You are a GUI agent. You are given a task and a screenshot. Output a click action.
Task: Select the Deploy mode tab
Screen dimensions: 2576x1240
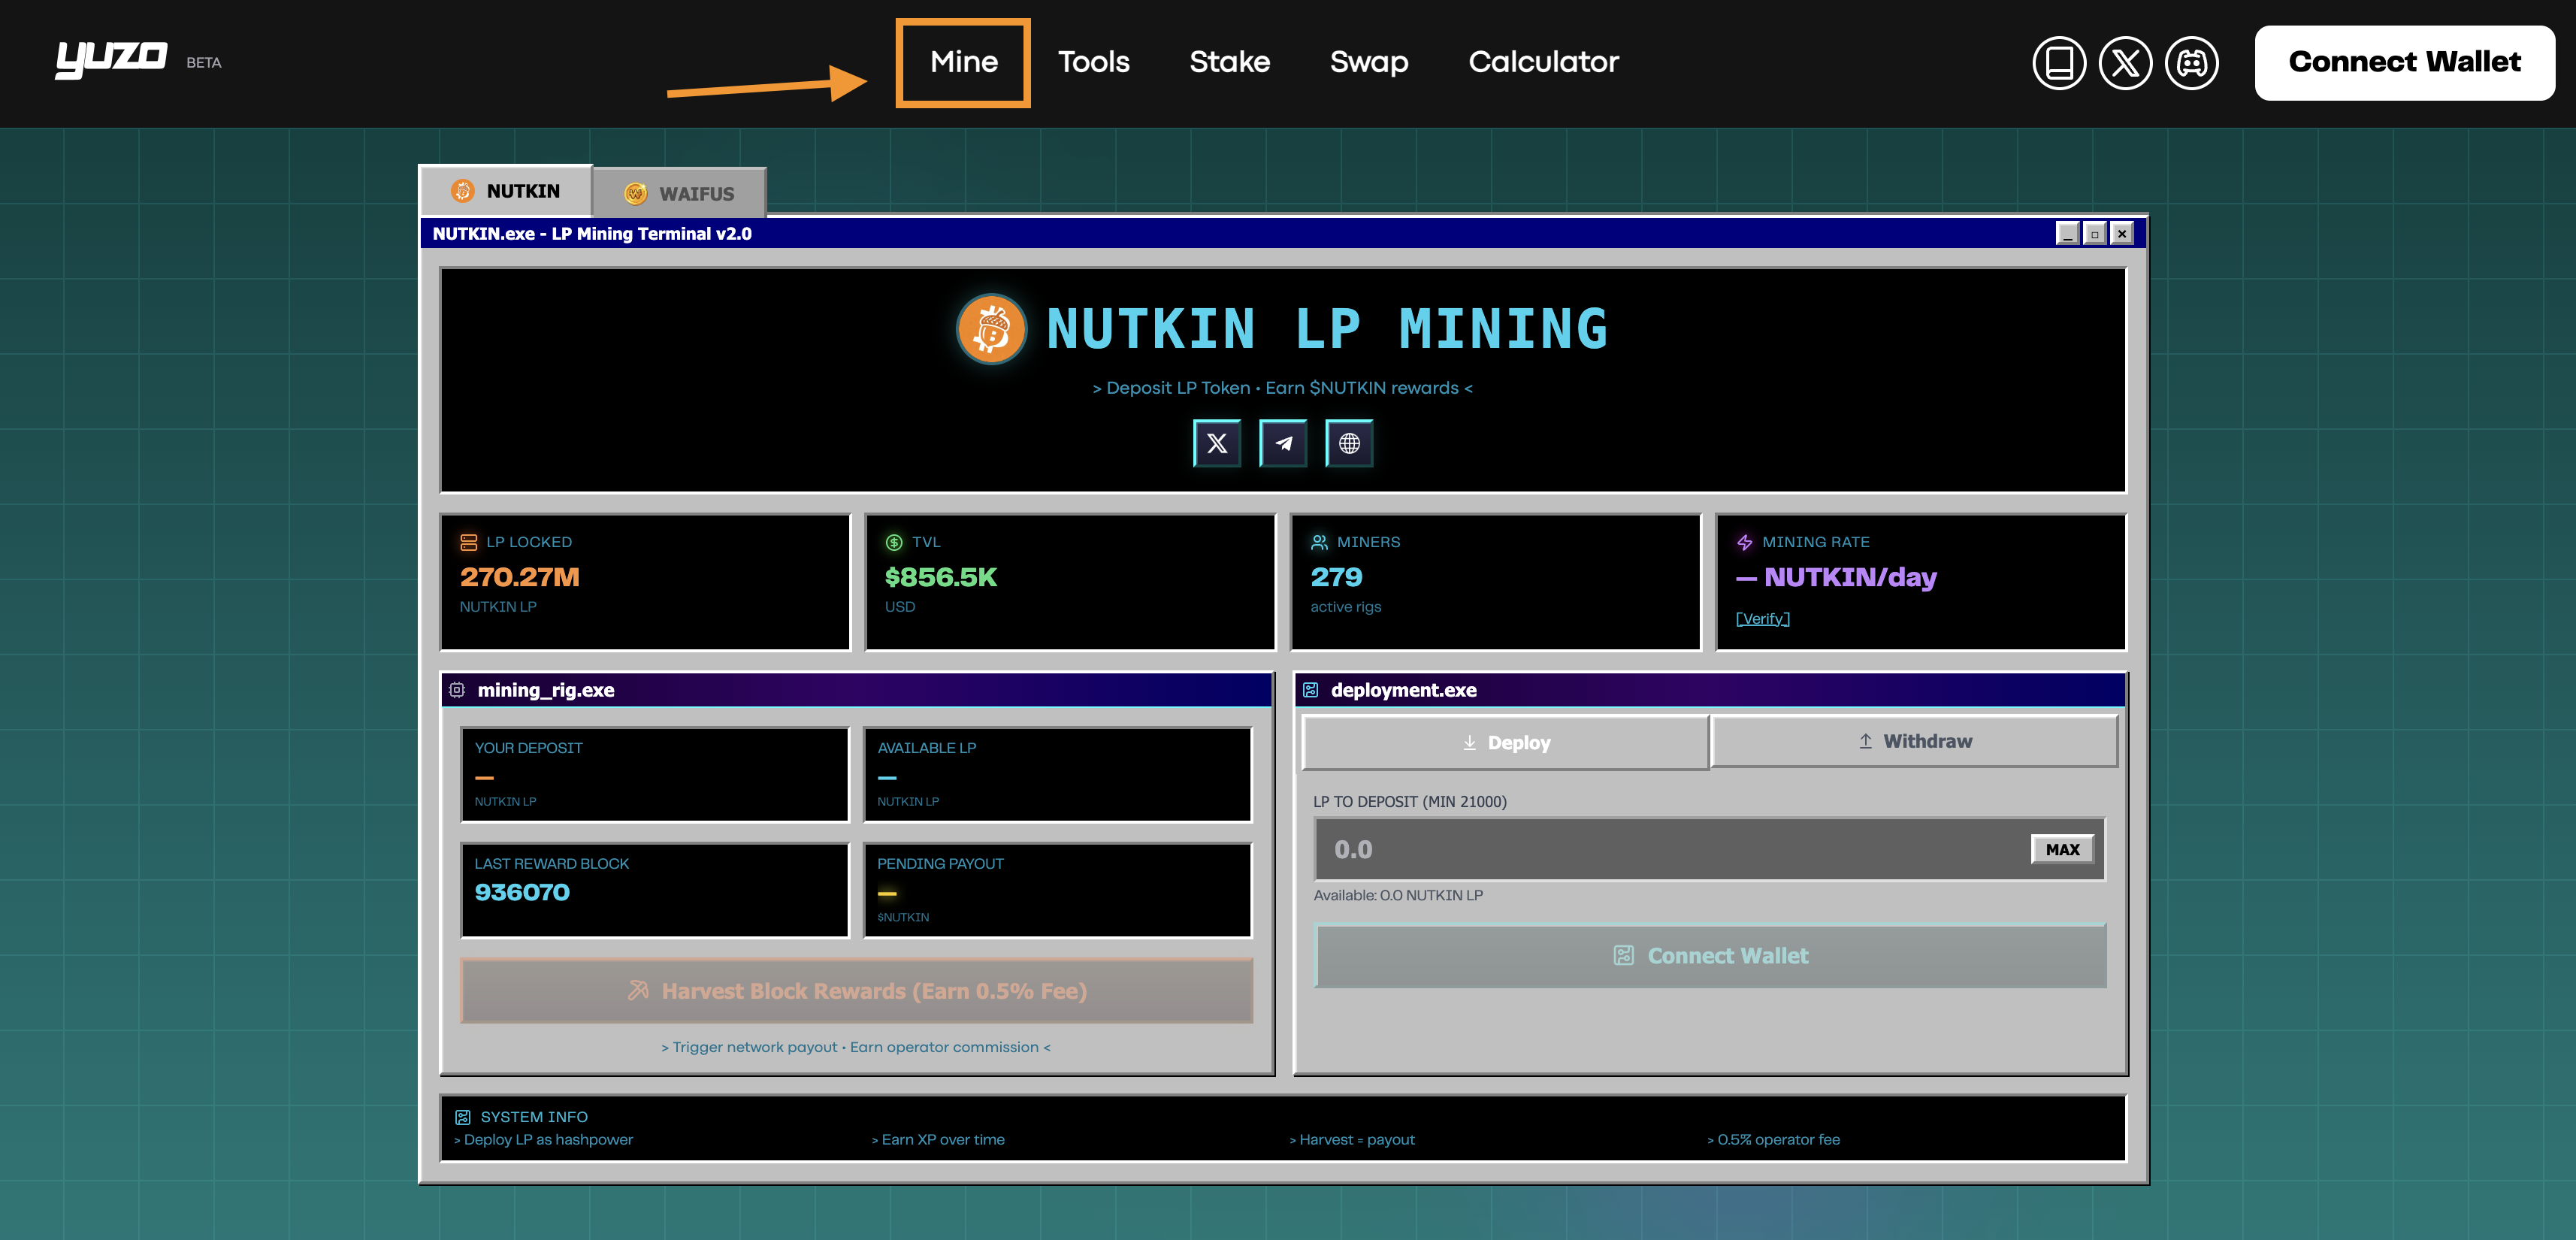click(x=1505, y=742)
